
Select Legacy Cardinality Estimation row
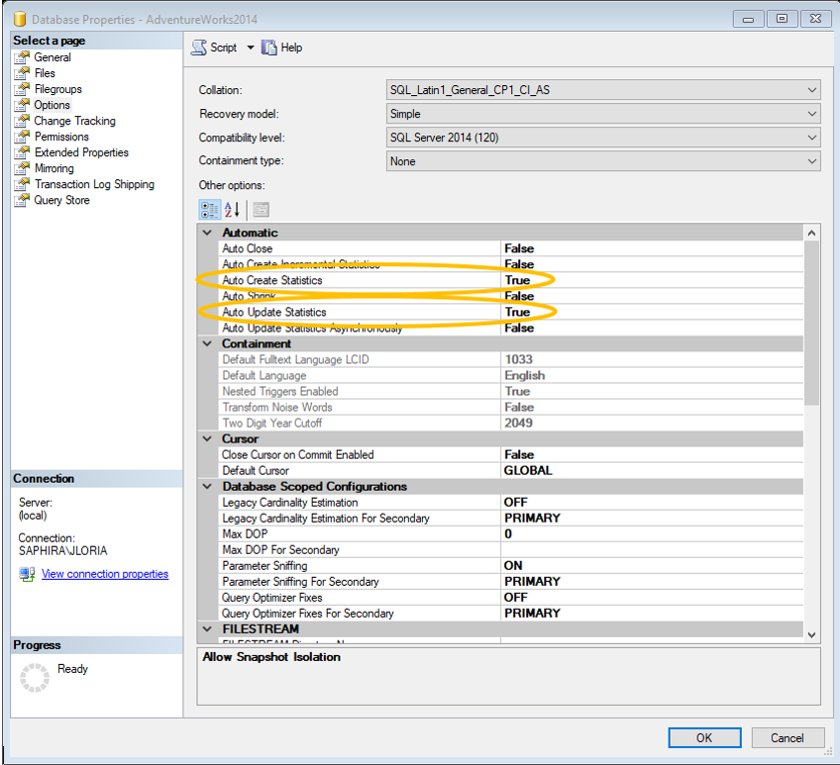click(511, 502)
